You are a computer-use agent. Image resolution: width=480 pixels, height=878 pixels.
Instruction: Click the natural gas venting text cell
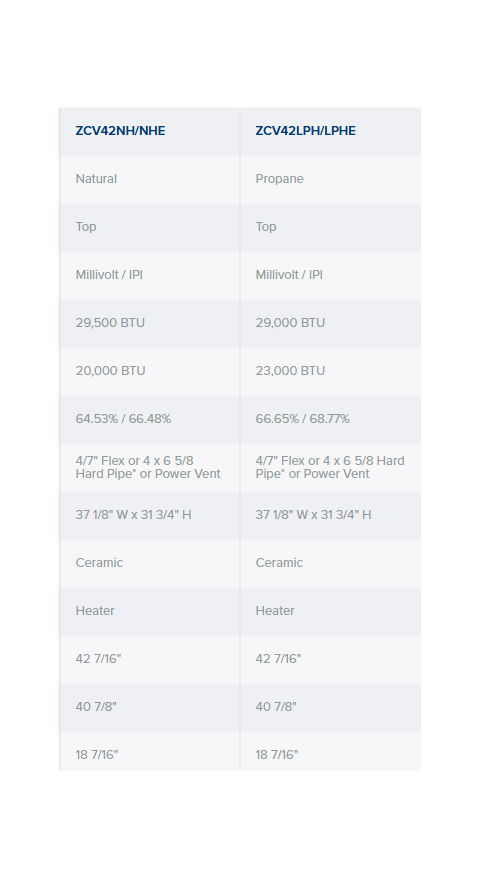pyautogui.click(x=148, y=467)
